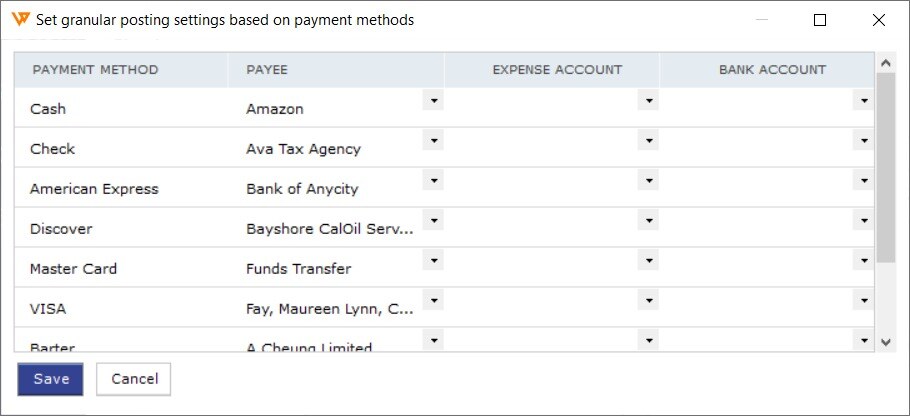Click the orange app logo in title bar
The width and height of the screenshot is (910, 416).
click(x=20, y=20)
